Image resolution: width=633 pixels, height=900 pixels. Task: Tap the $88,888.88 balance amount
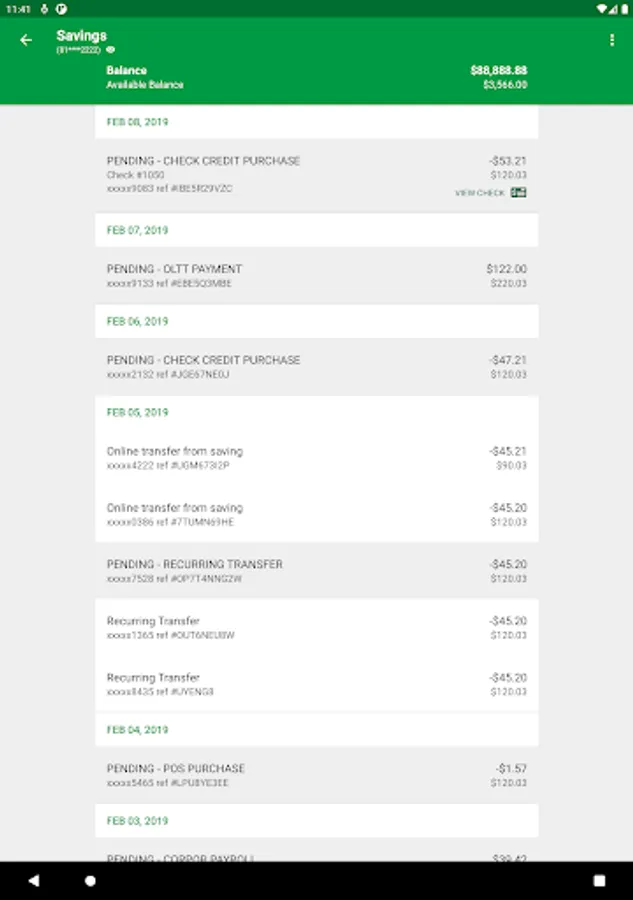pos(498,71)
